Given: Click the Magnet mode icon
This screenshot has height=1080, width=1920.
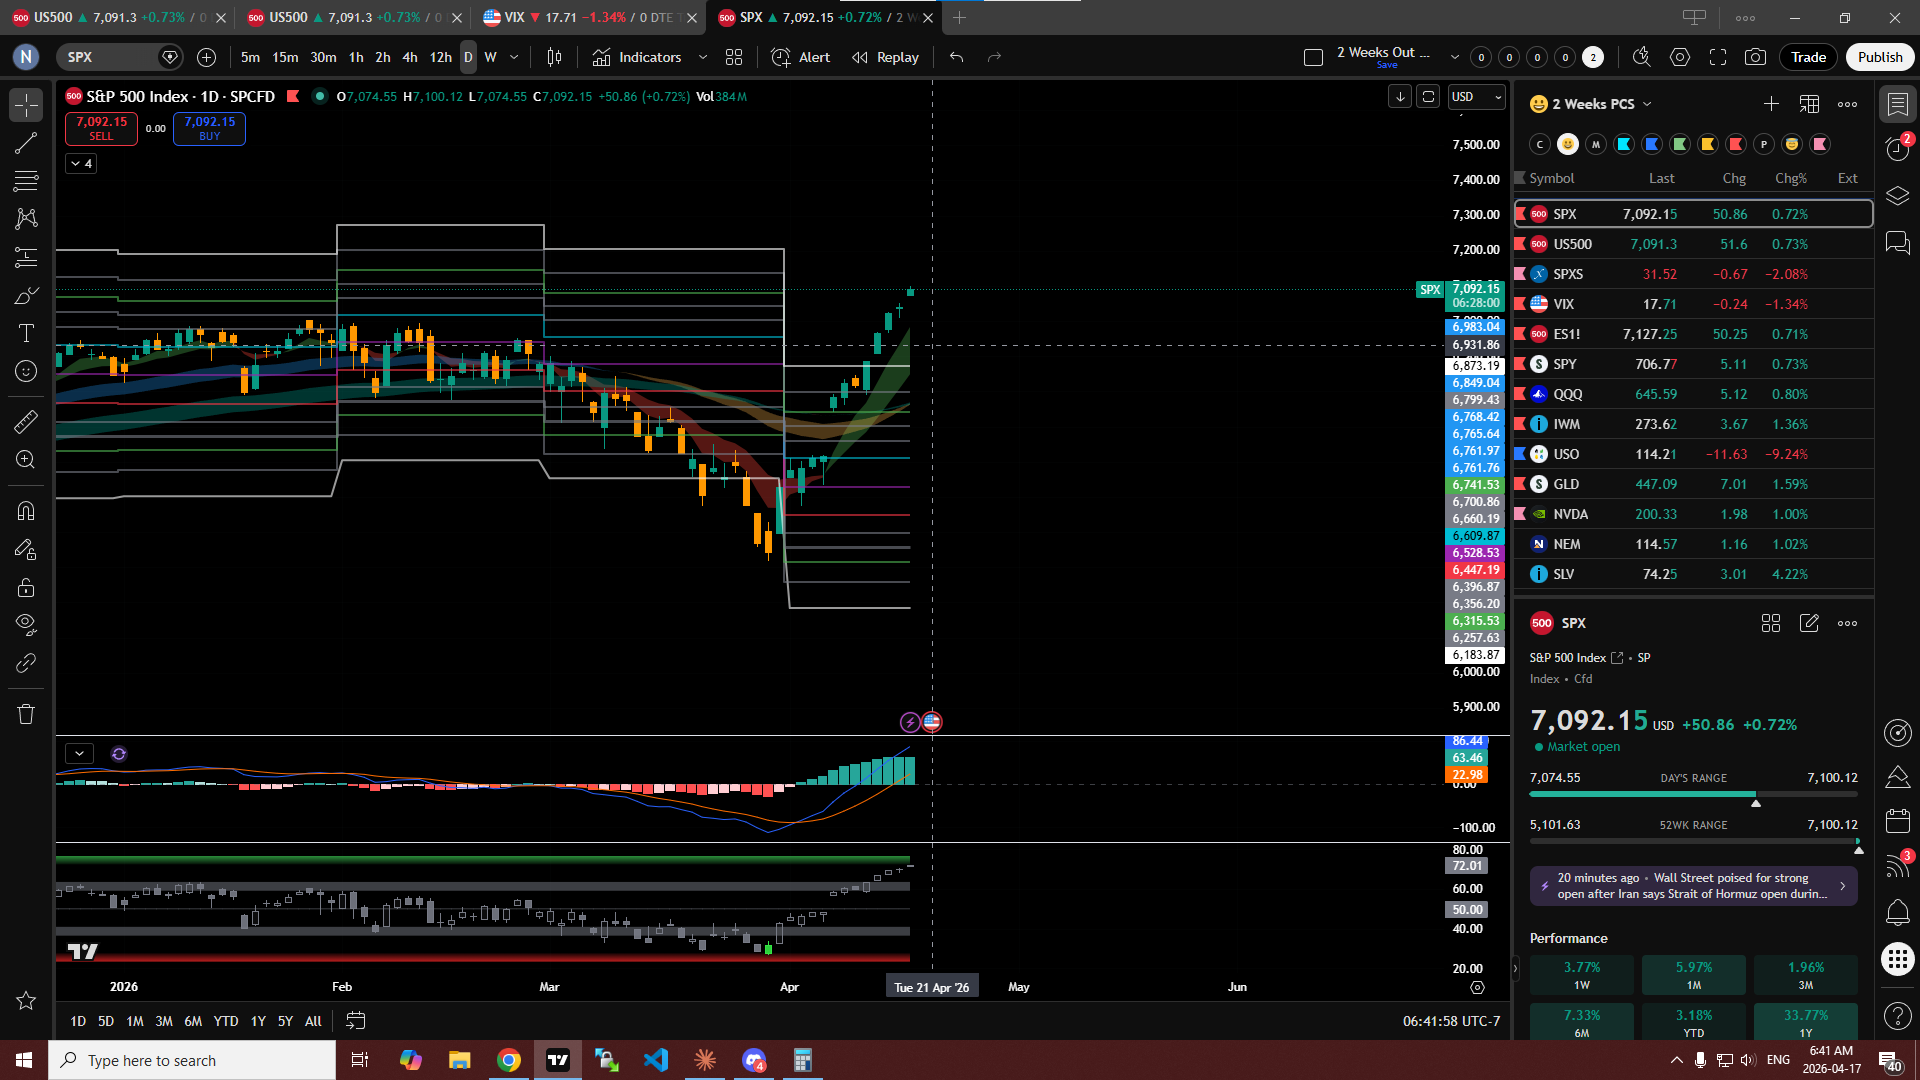Looking at the screenshot, I should pos(26,511).
